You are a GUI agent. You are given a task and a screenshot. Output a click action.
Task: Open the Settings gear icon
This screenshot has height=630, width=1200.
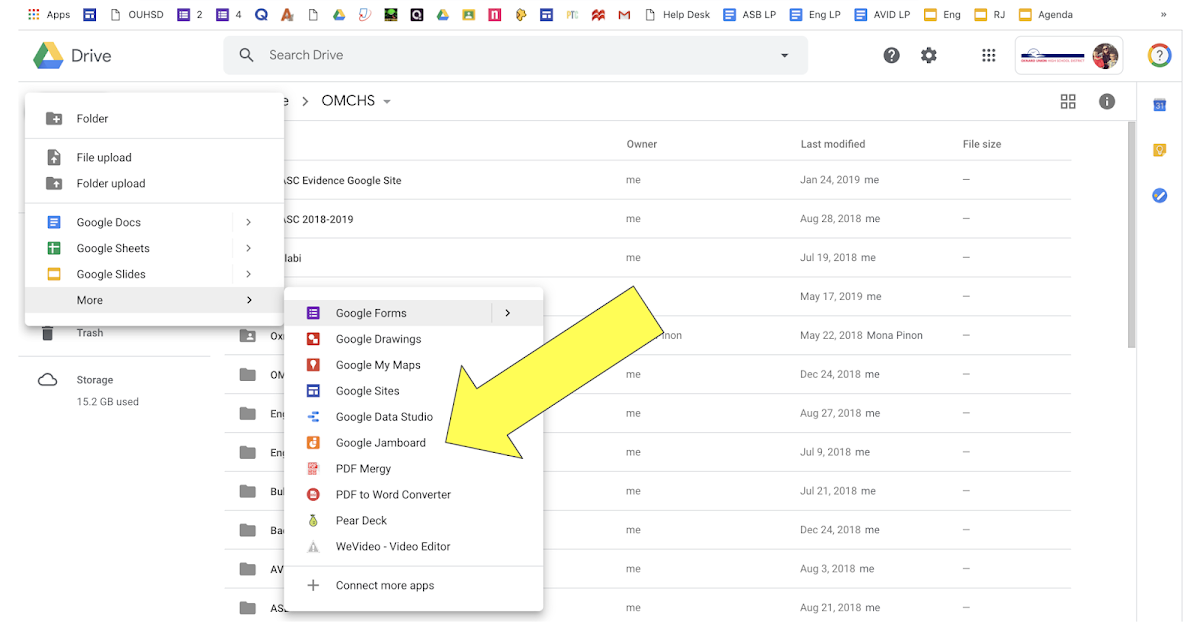tap(929, 55)
